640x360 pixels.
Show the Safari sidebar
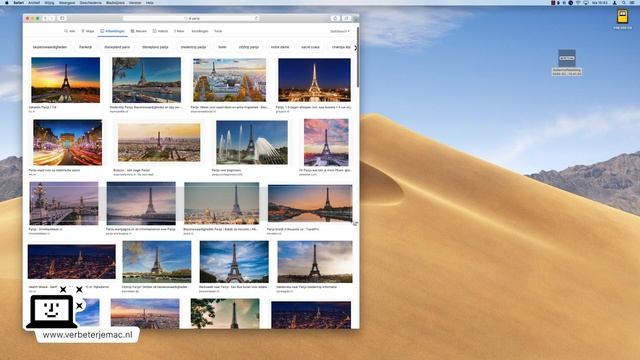click(62, 18)
